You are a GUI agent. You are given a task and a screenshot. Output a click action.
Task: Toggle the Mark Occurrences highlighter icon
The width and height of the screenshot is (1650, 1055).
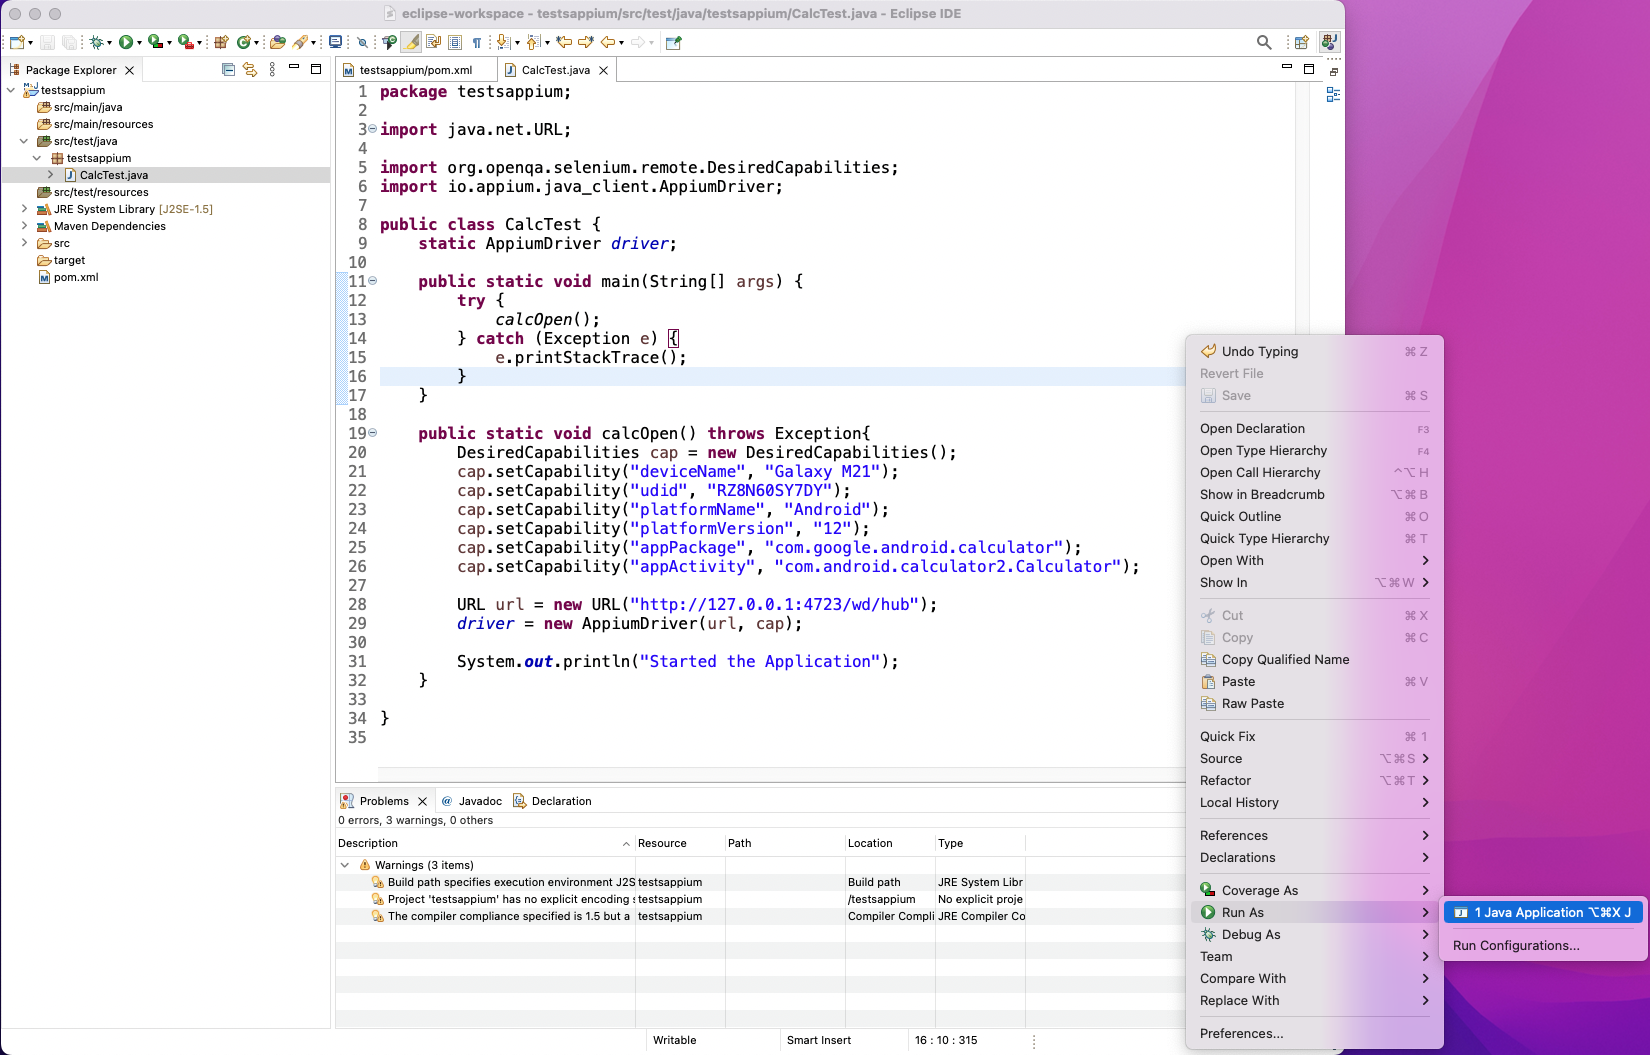[x=410, y=42]
